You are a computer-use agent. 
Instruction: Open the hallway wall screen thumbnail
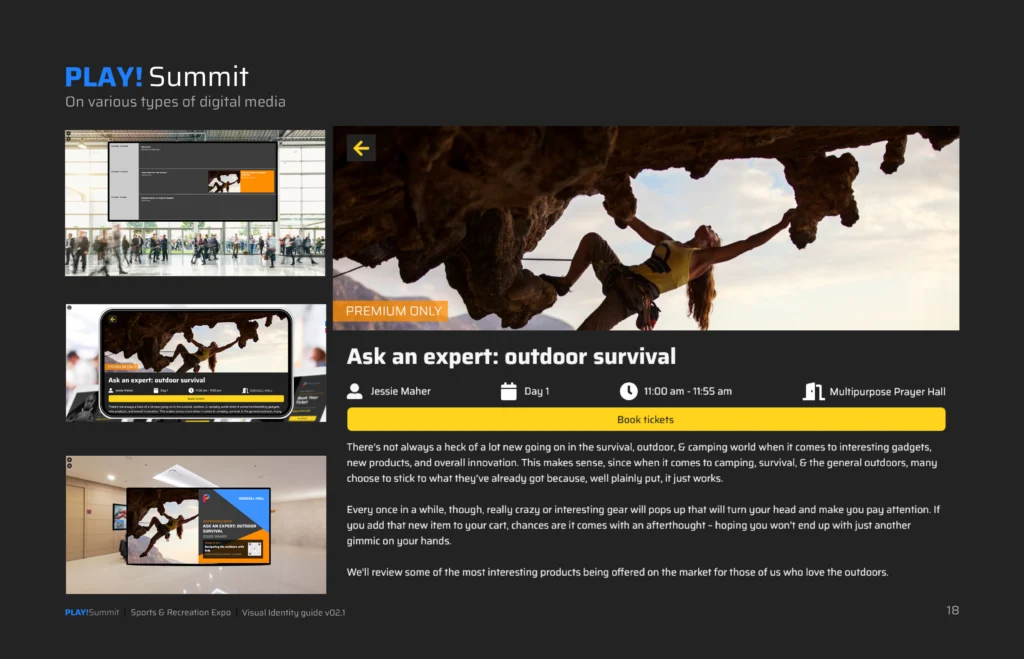tap(196, 524)
